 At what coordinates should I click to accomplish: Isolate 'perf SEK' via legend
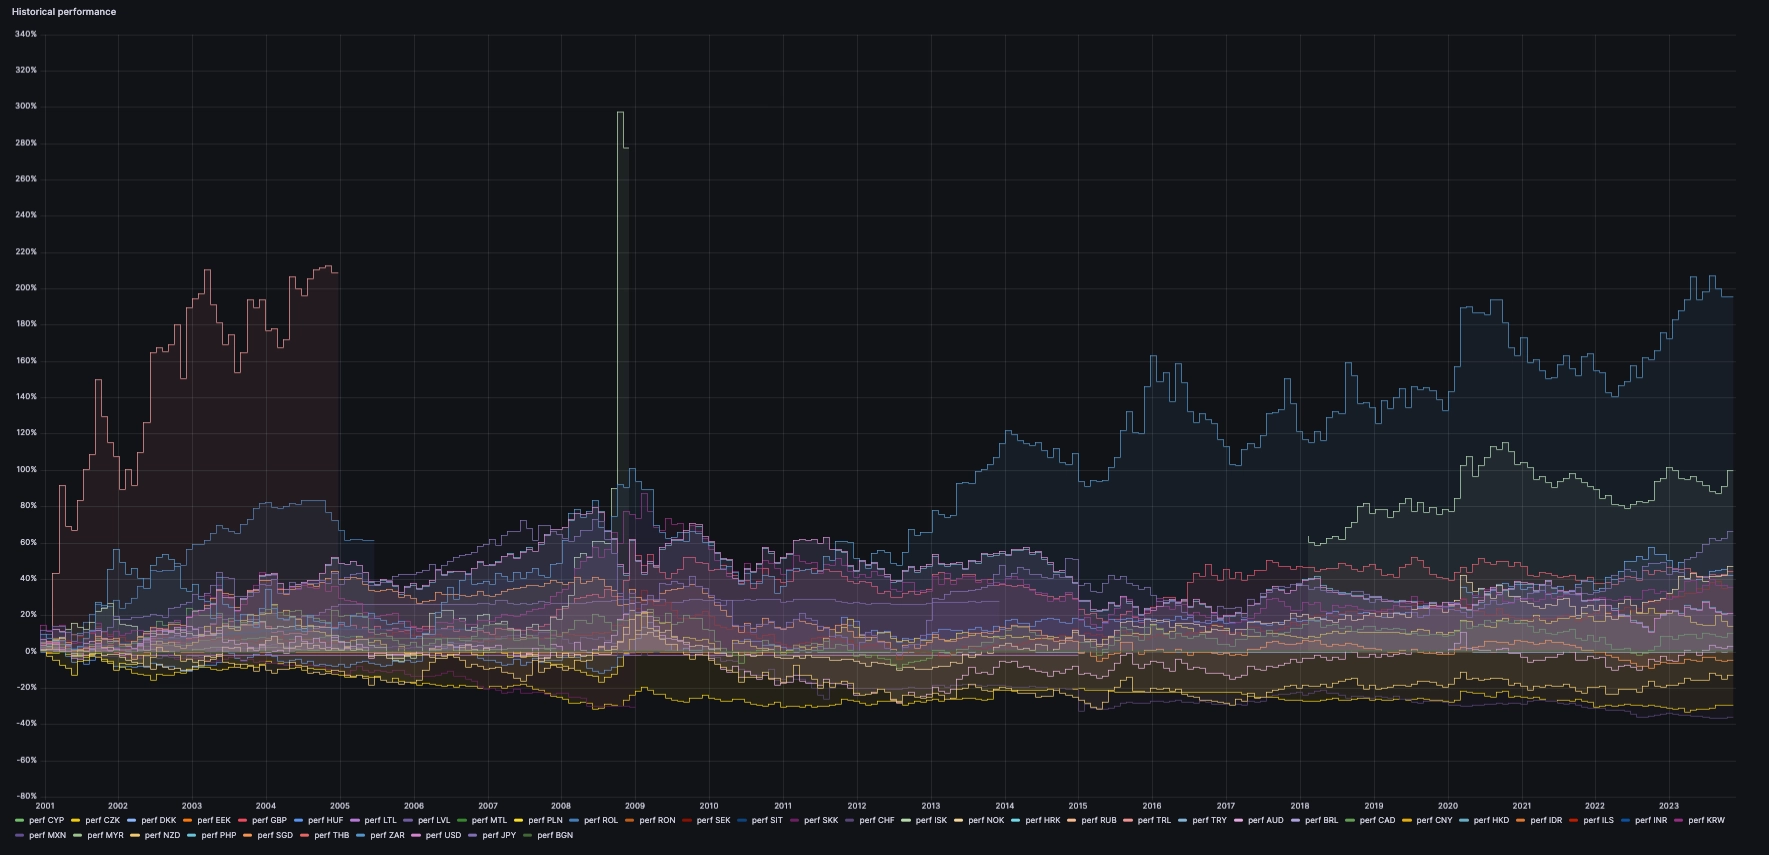(x=713, y=820)
